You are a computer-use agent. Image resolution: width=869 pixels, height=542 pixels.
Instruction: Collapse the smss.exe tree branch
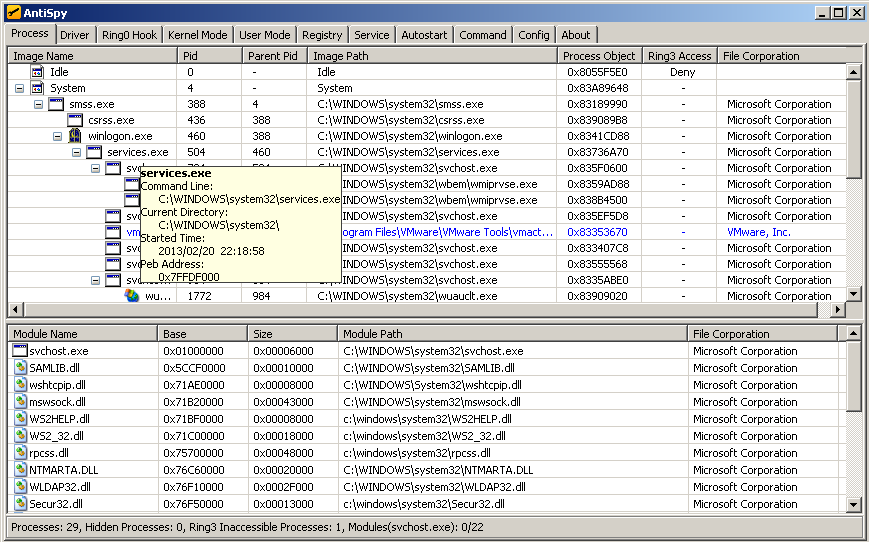[x=38, y=104]
